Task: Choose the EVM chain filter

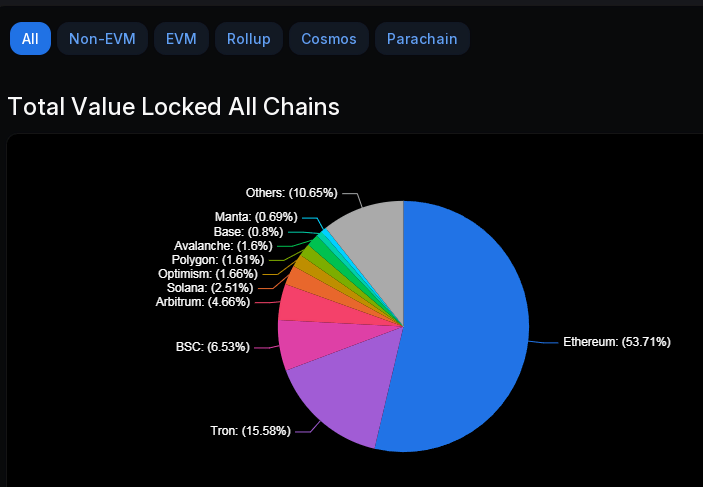Action: pos(181,39)
